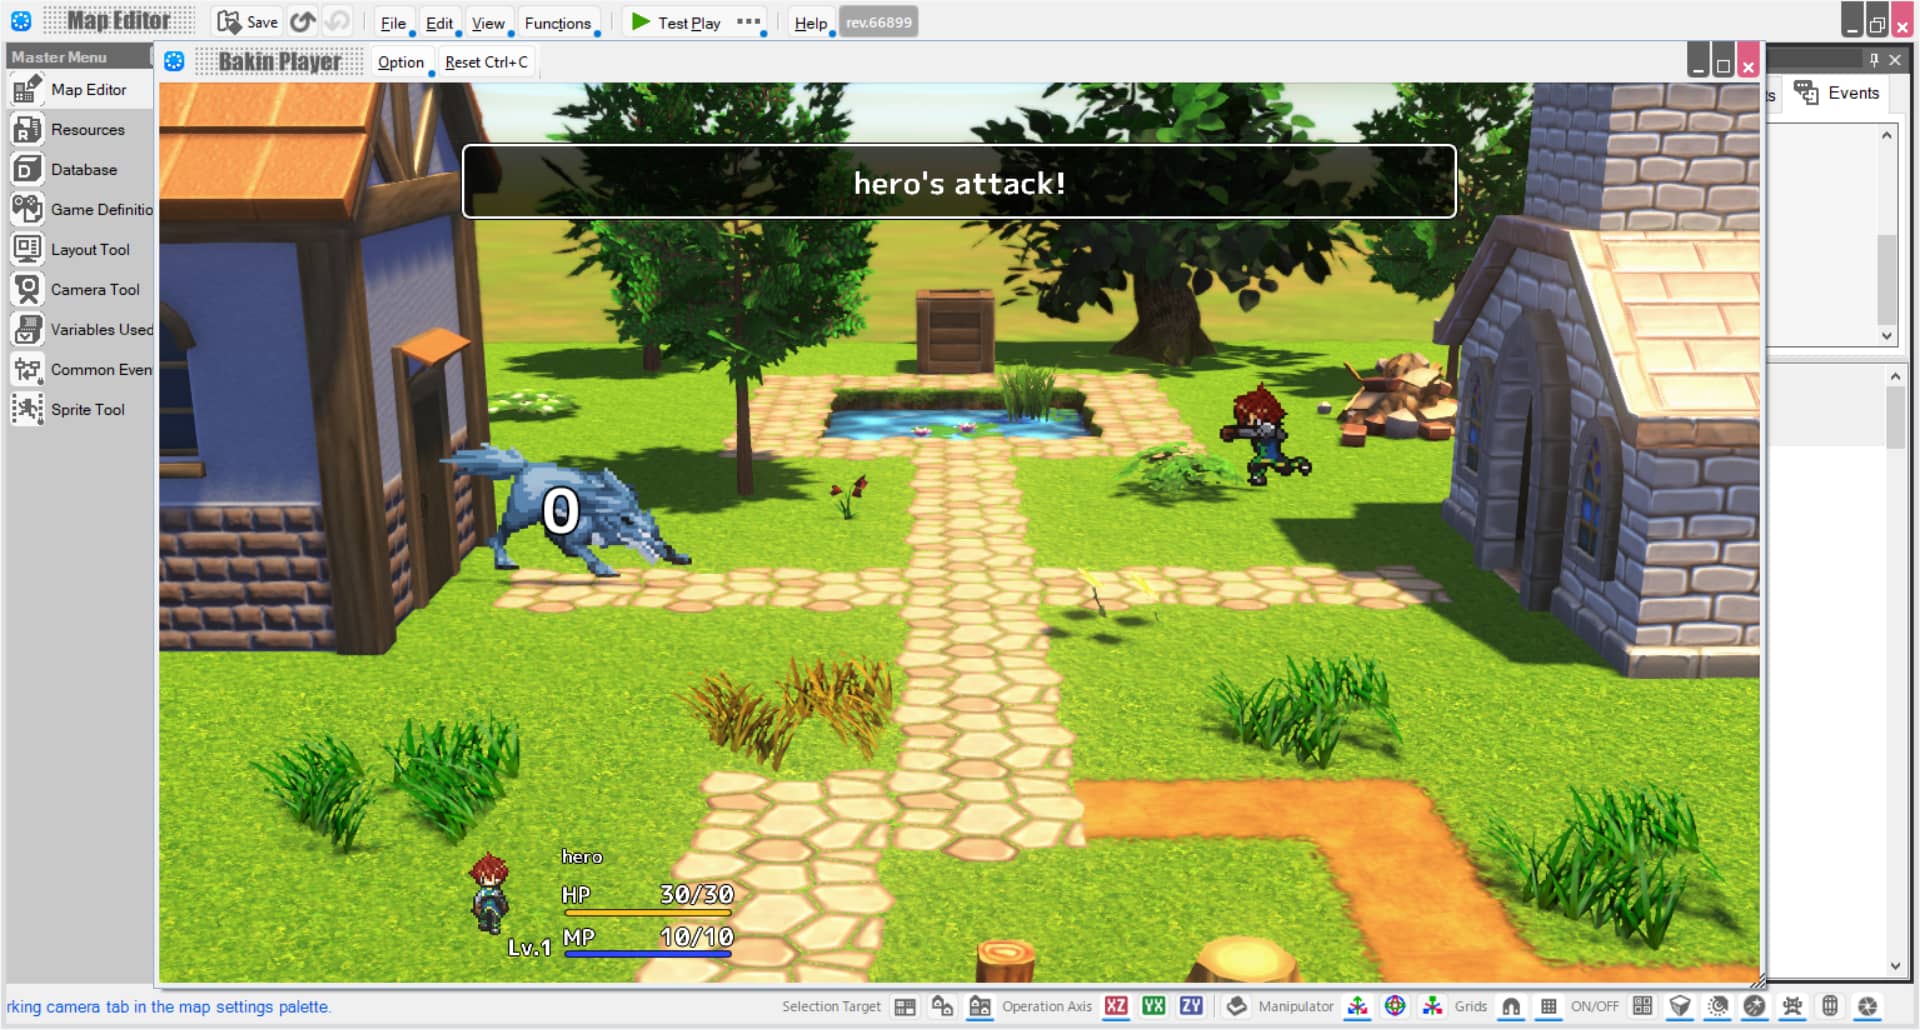Open Game Definition settings
The height and width of the screenshot is (1030, 1920).
tap(80, 210)
